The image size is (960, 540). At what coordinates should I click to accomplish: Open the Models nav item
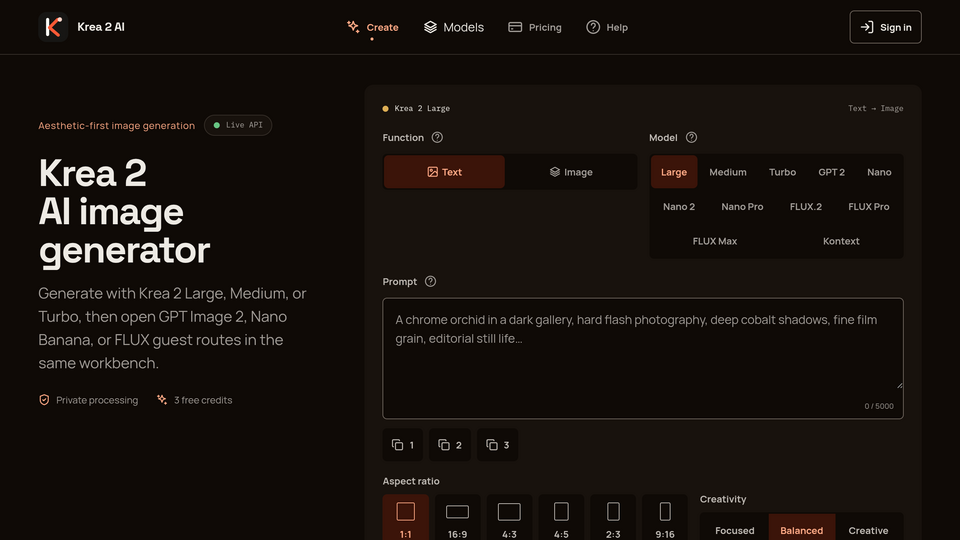click(x=454, y=27)
